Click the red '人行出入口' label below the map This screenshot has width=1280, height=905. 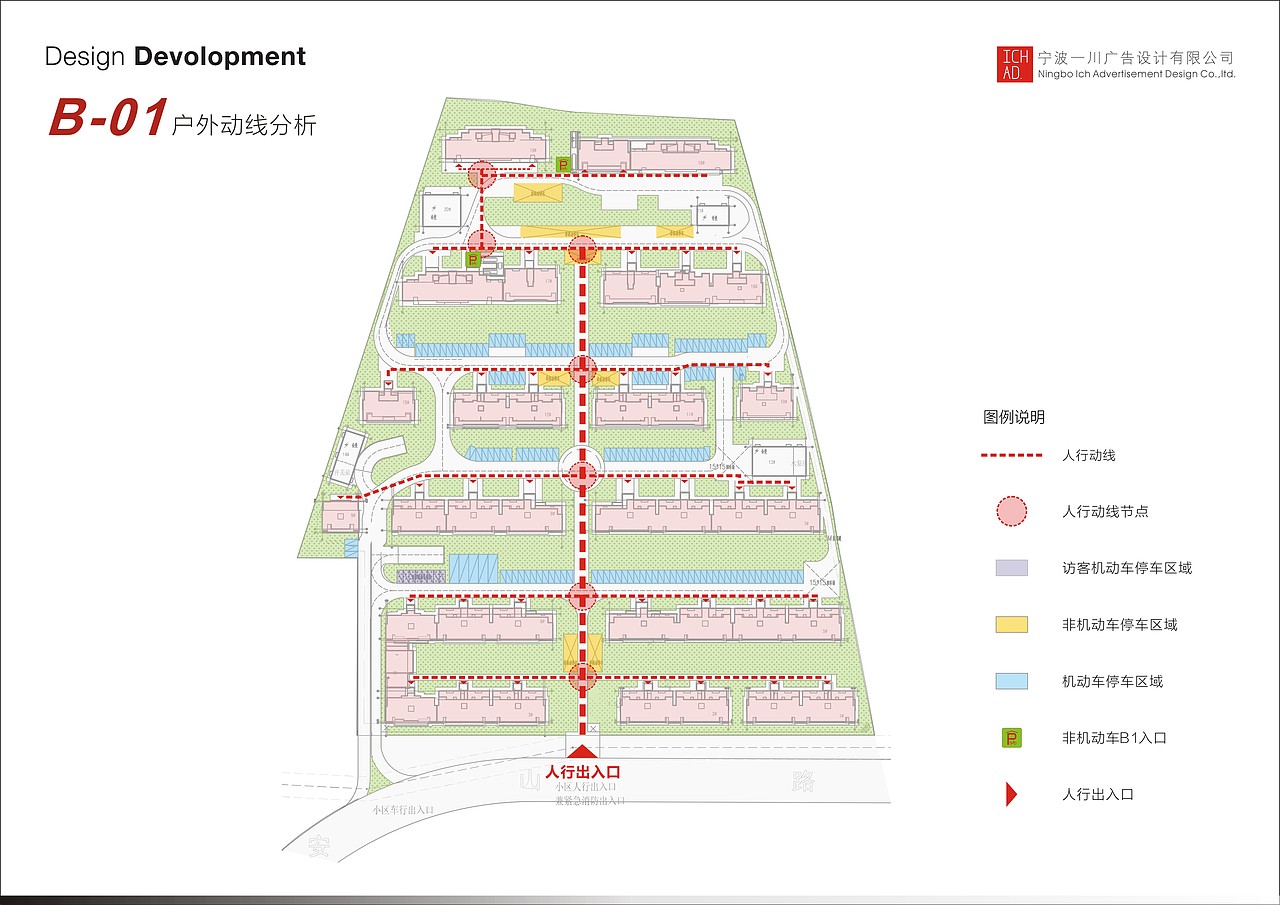click(x=583, y=772)
